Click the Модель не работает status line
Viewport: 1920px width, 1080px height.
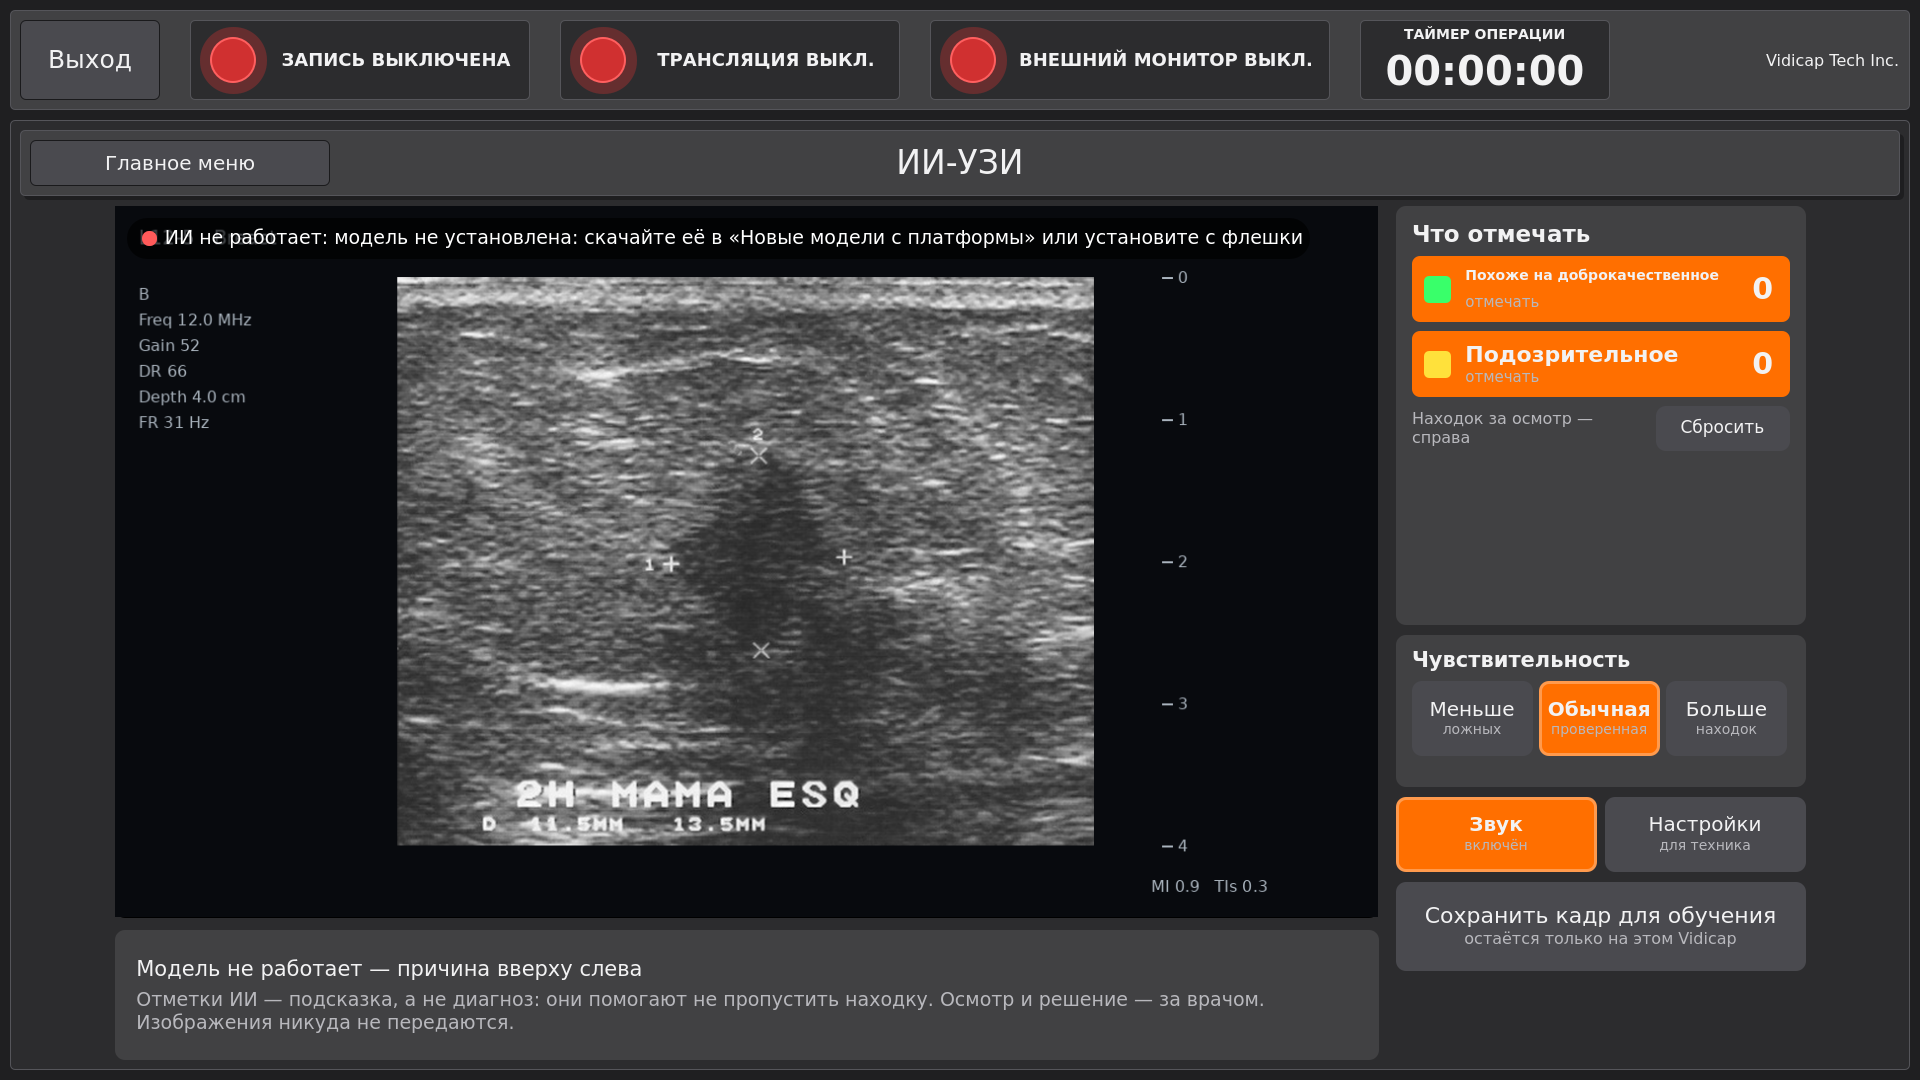coord(389,969)
